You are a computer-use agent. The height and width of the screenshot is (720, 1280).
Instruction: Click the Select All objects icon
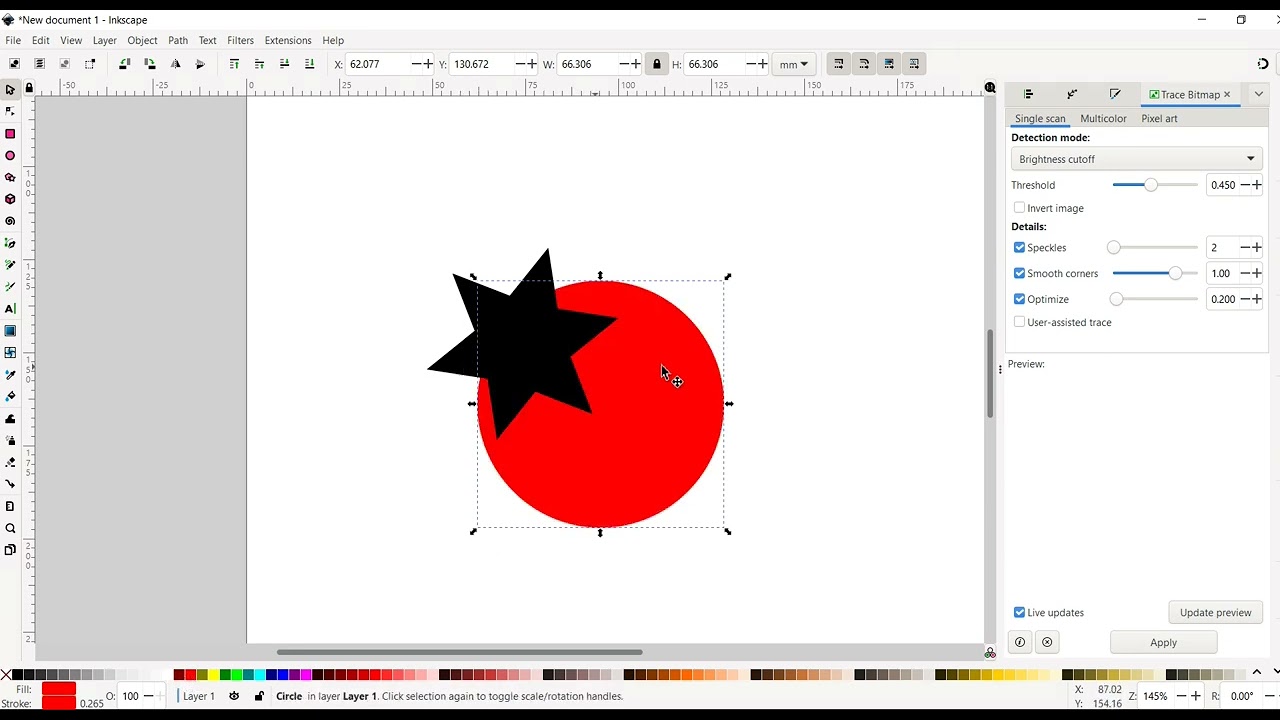(14, 64)
